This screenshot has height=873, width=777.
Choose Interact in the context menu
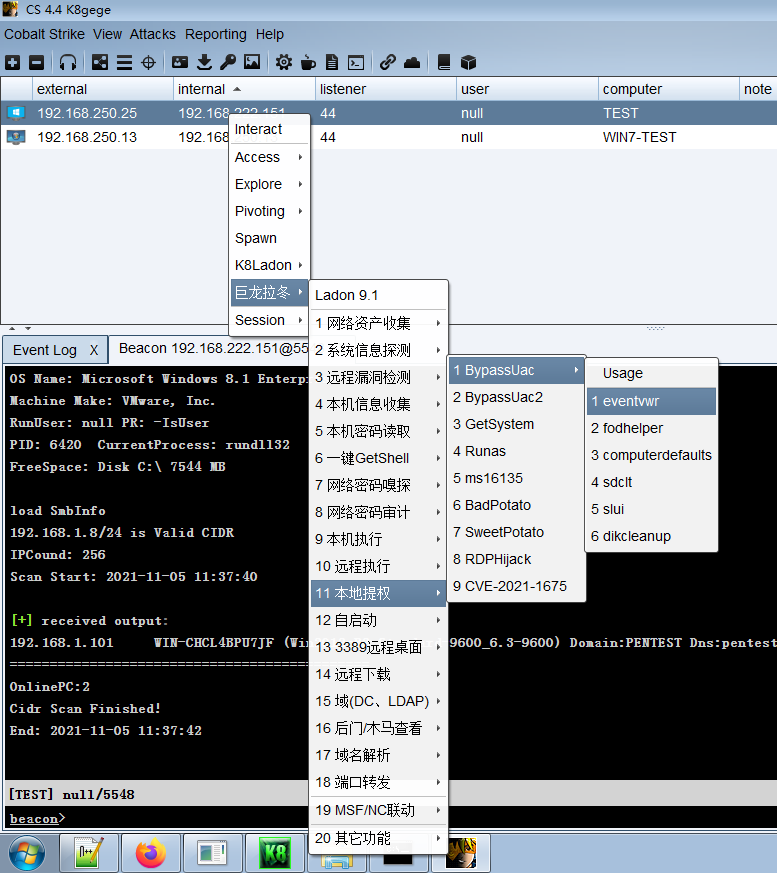(270, 129)
